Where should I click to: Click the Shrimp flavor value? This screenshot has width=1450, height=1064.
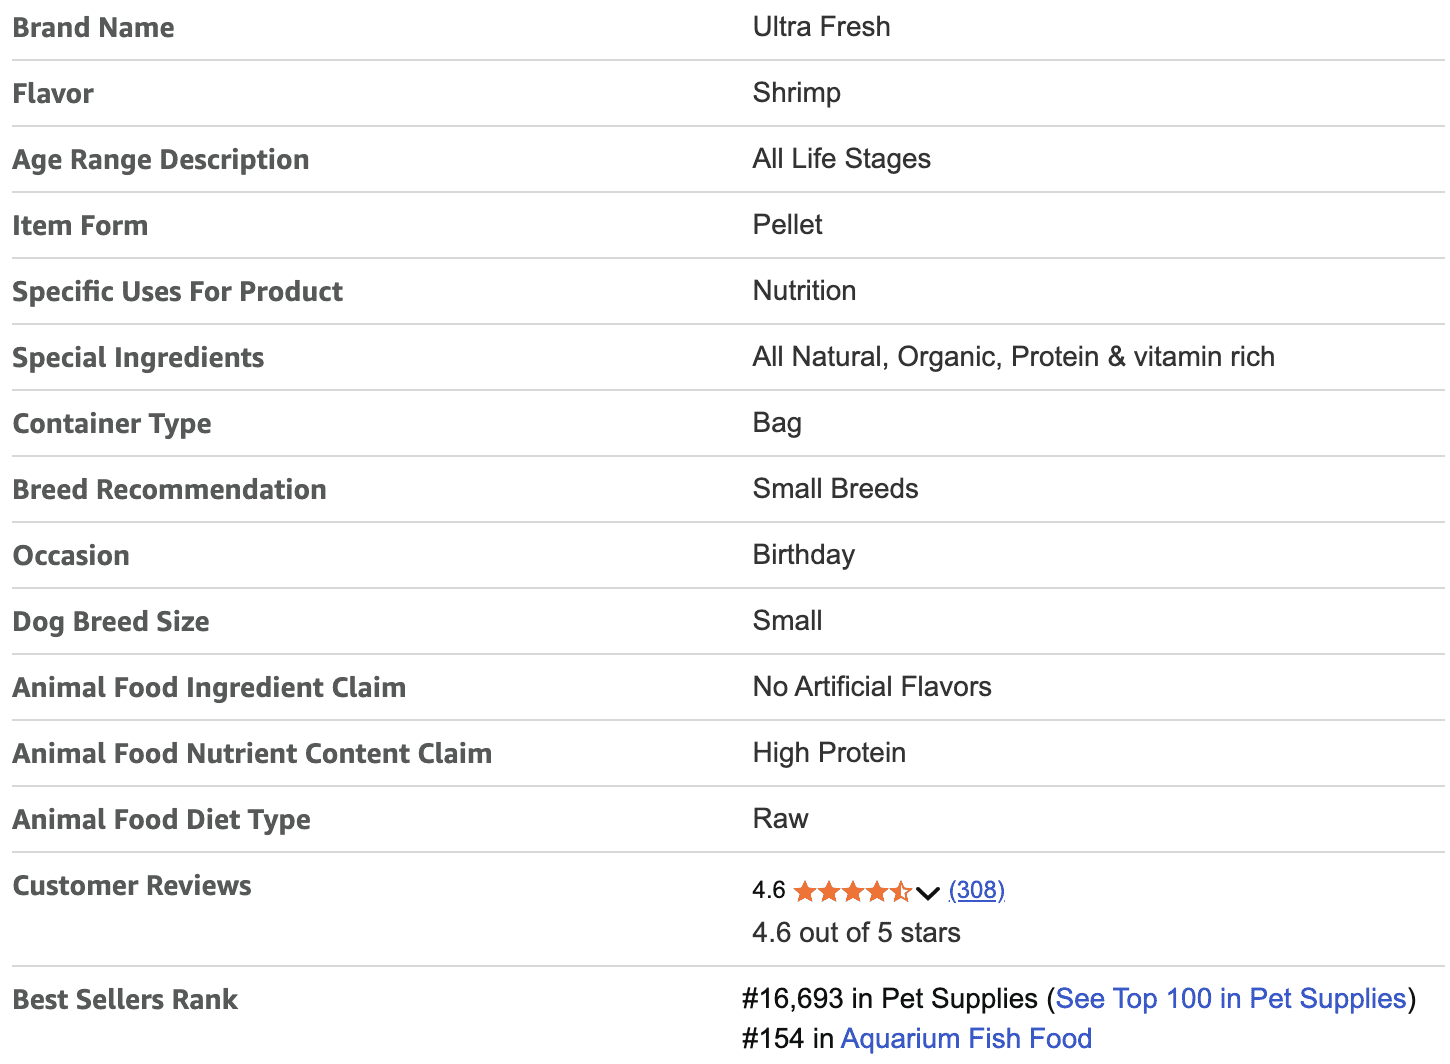click(796, 93)
